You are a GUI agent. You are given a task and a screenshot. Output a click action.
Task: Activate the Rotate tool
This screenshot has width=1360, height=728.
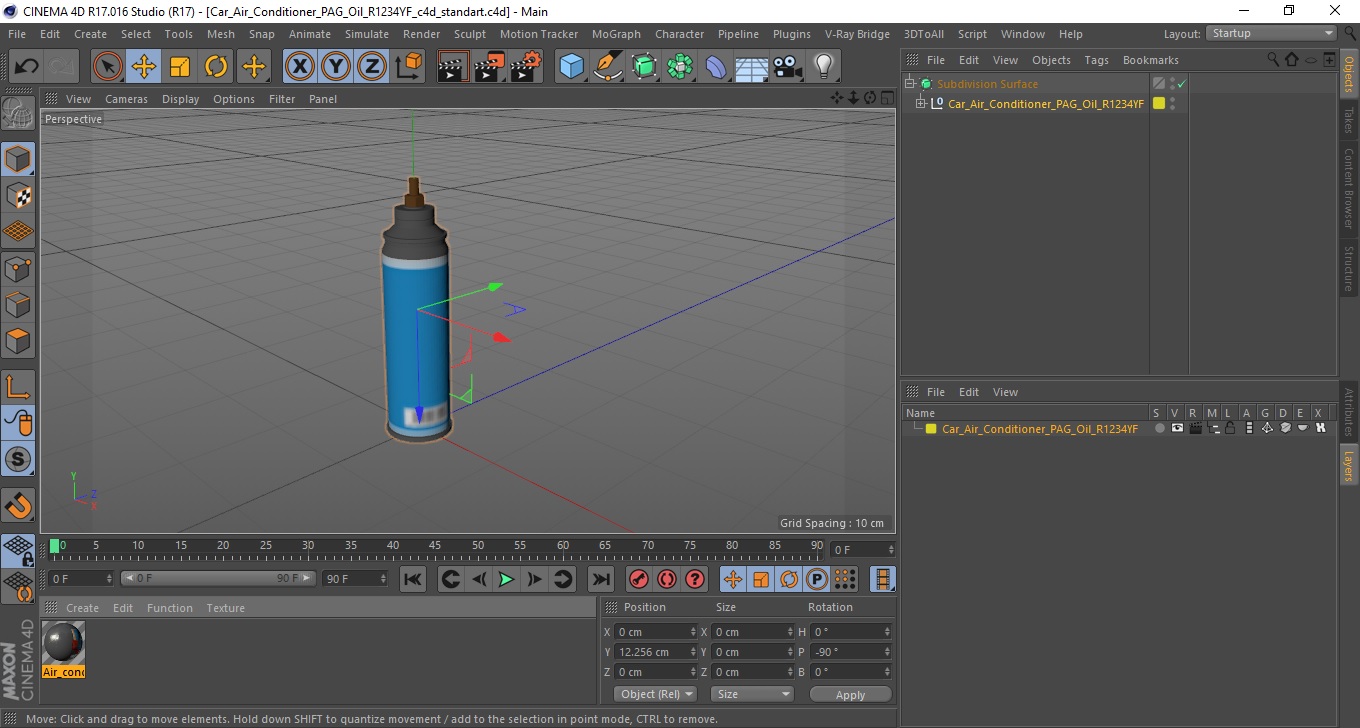[216, 67]
